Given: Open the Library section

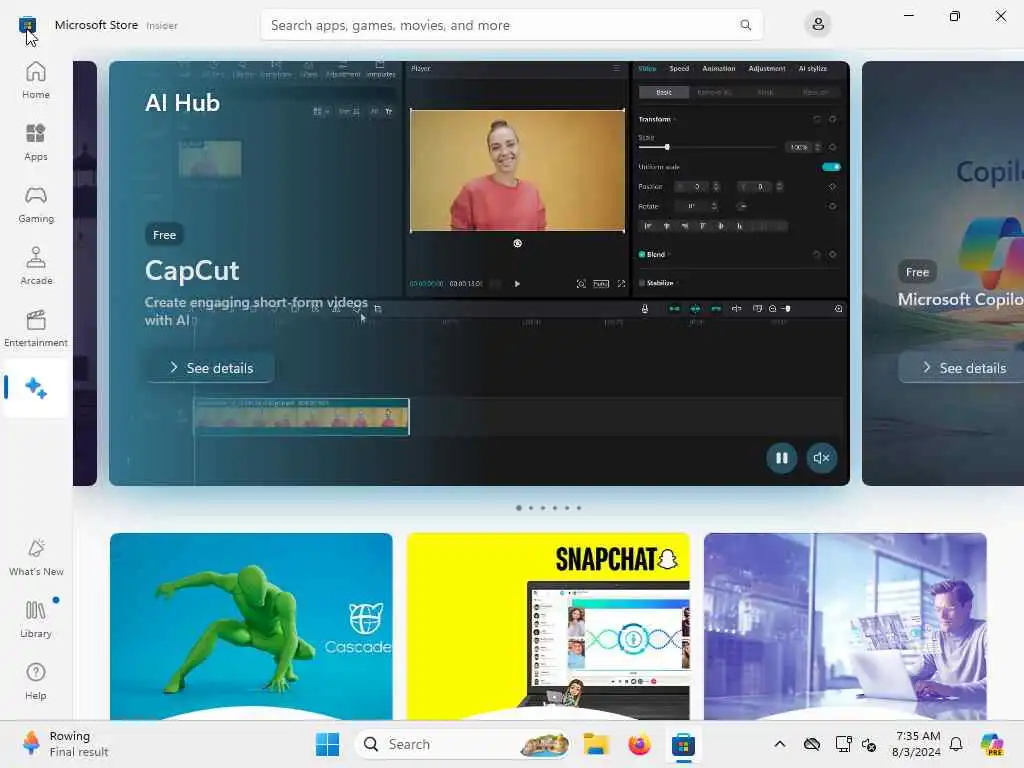Looking at the screenshot, I should coord(36,620).
